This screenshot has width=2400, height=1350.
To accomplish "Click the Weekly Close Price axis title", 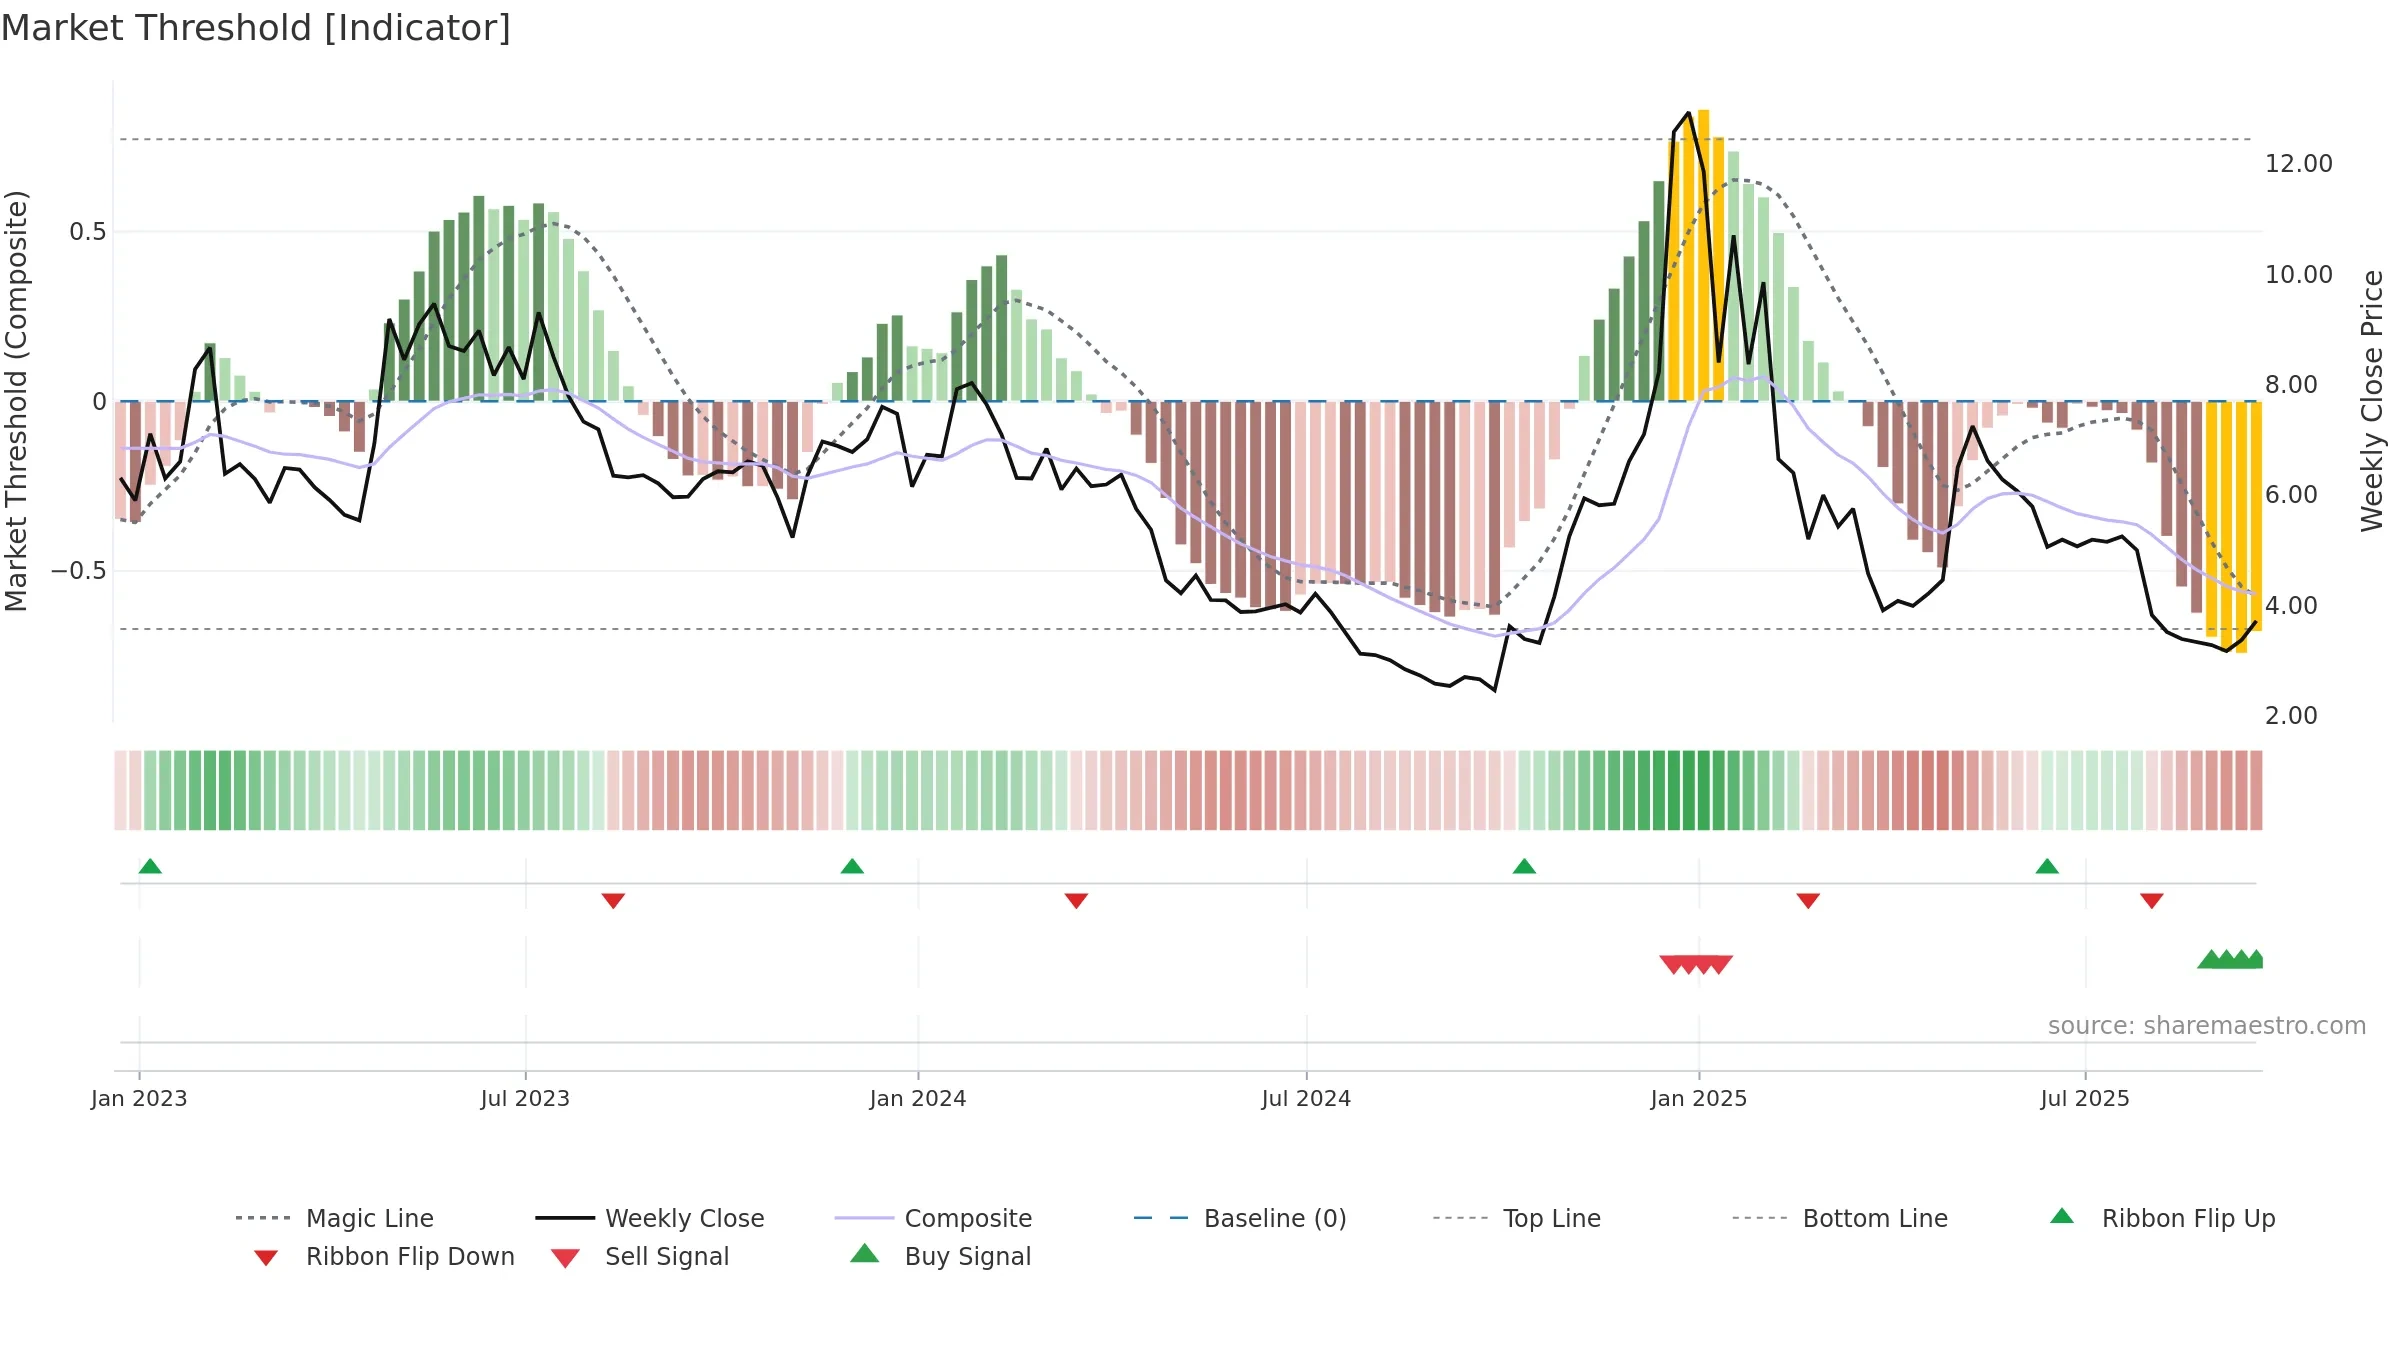I will tap(2372, 400).
